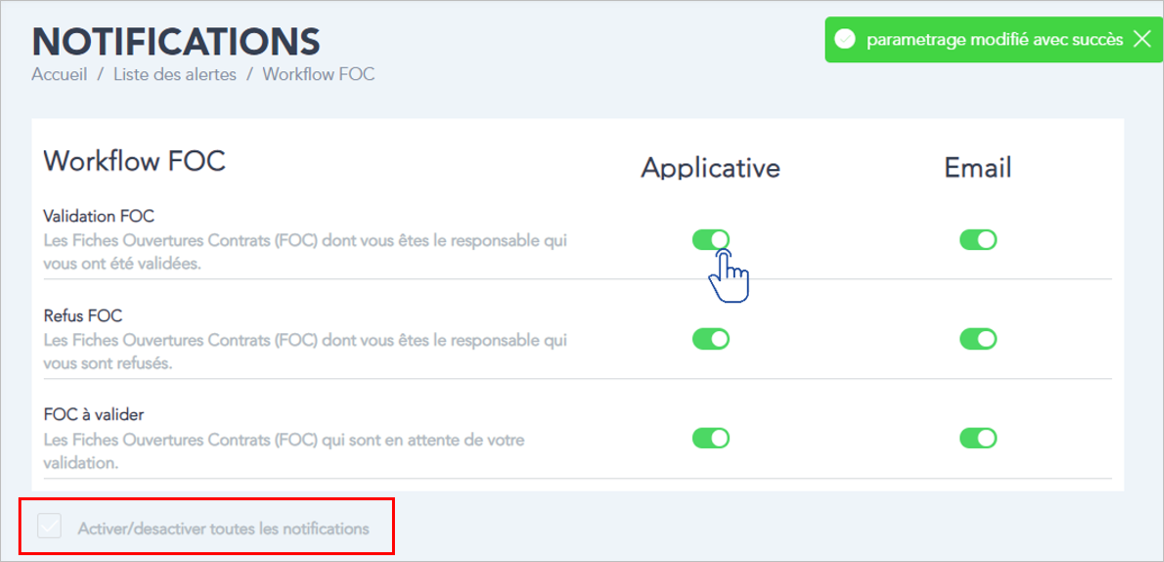
Task: Select the Refus FOC row label
Action: coord(82,316)
